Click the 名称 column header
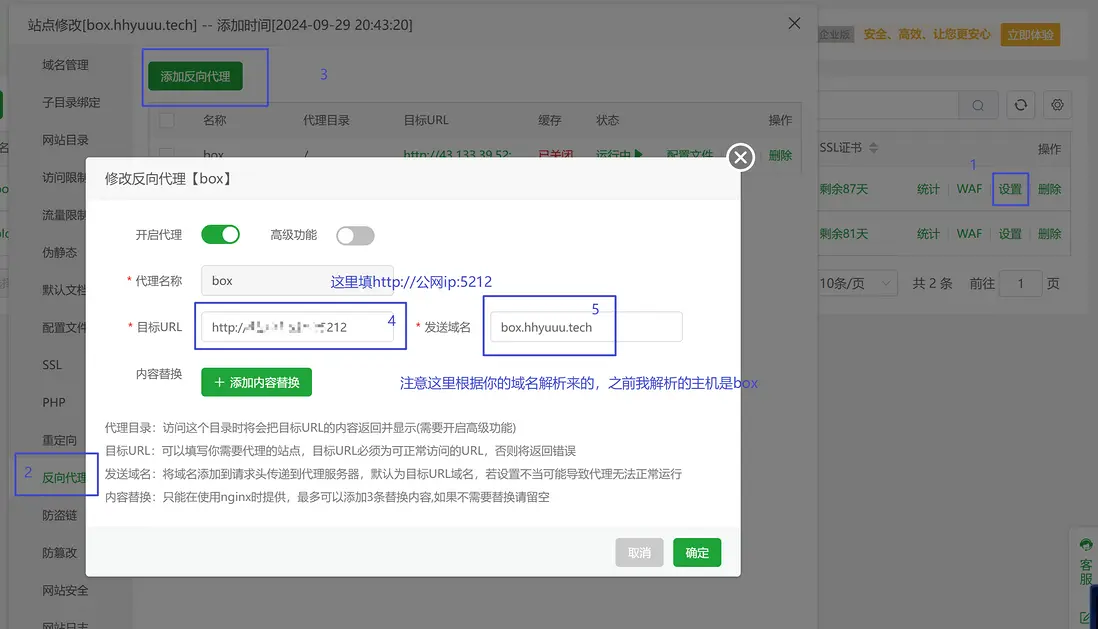The width and height of the screenshot is (1098, 629). point(215,120)
